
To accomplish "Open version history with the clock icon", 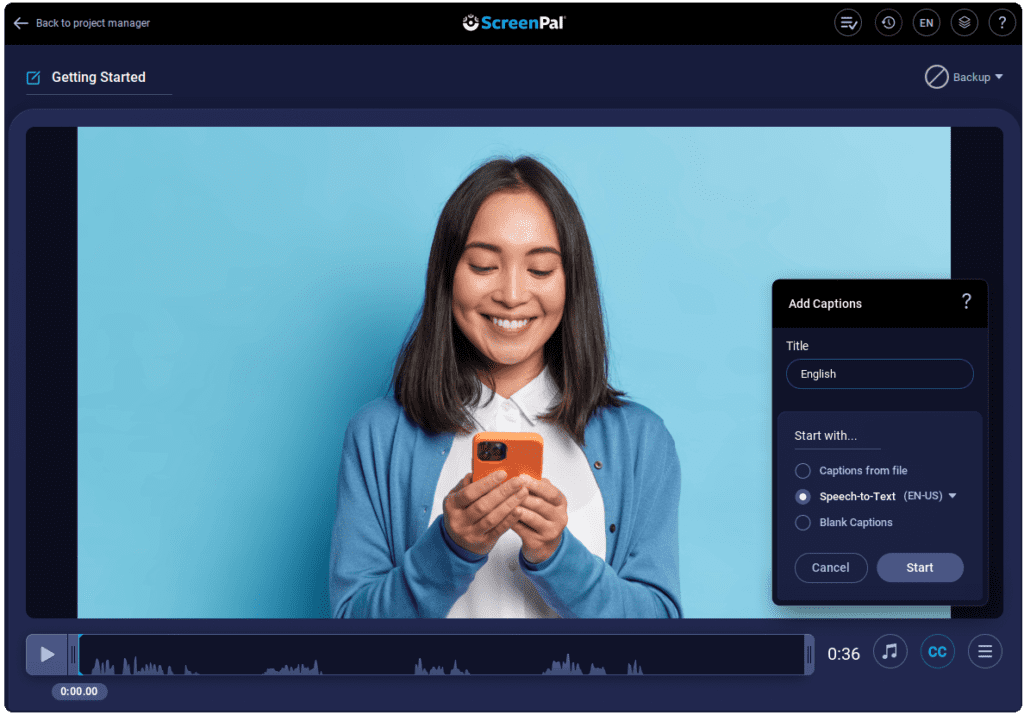I will [x=887, y=22].
